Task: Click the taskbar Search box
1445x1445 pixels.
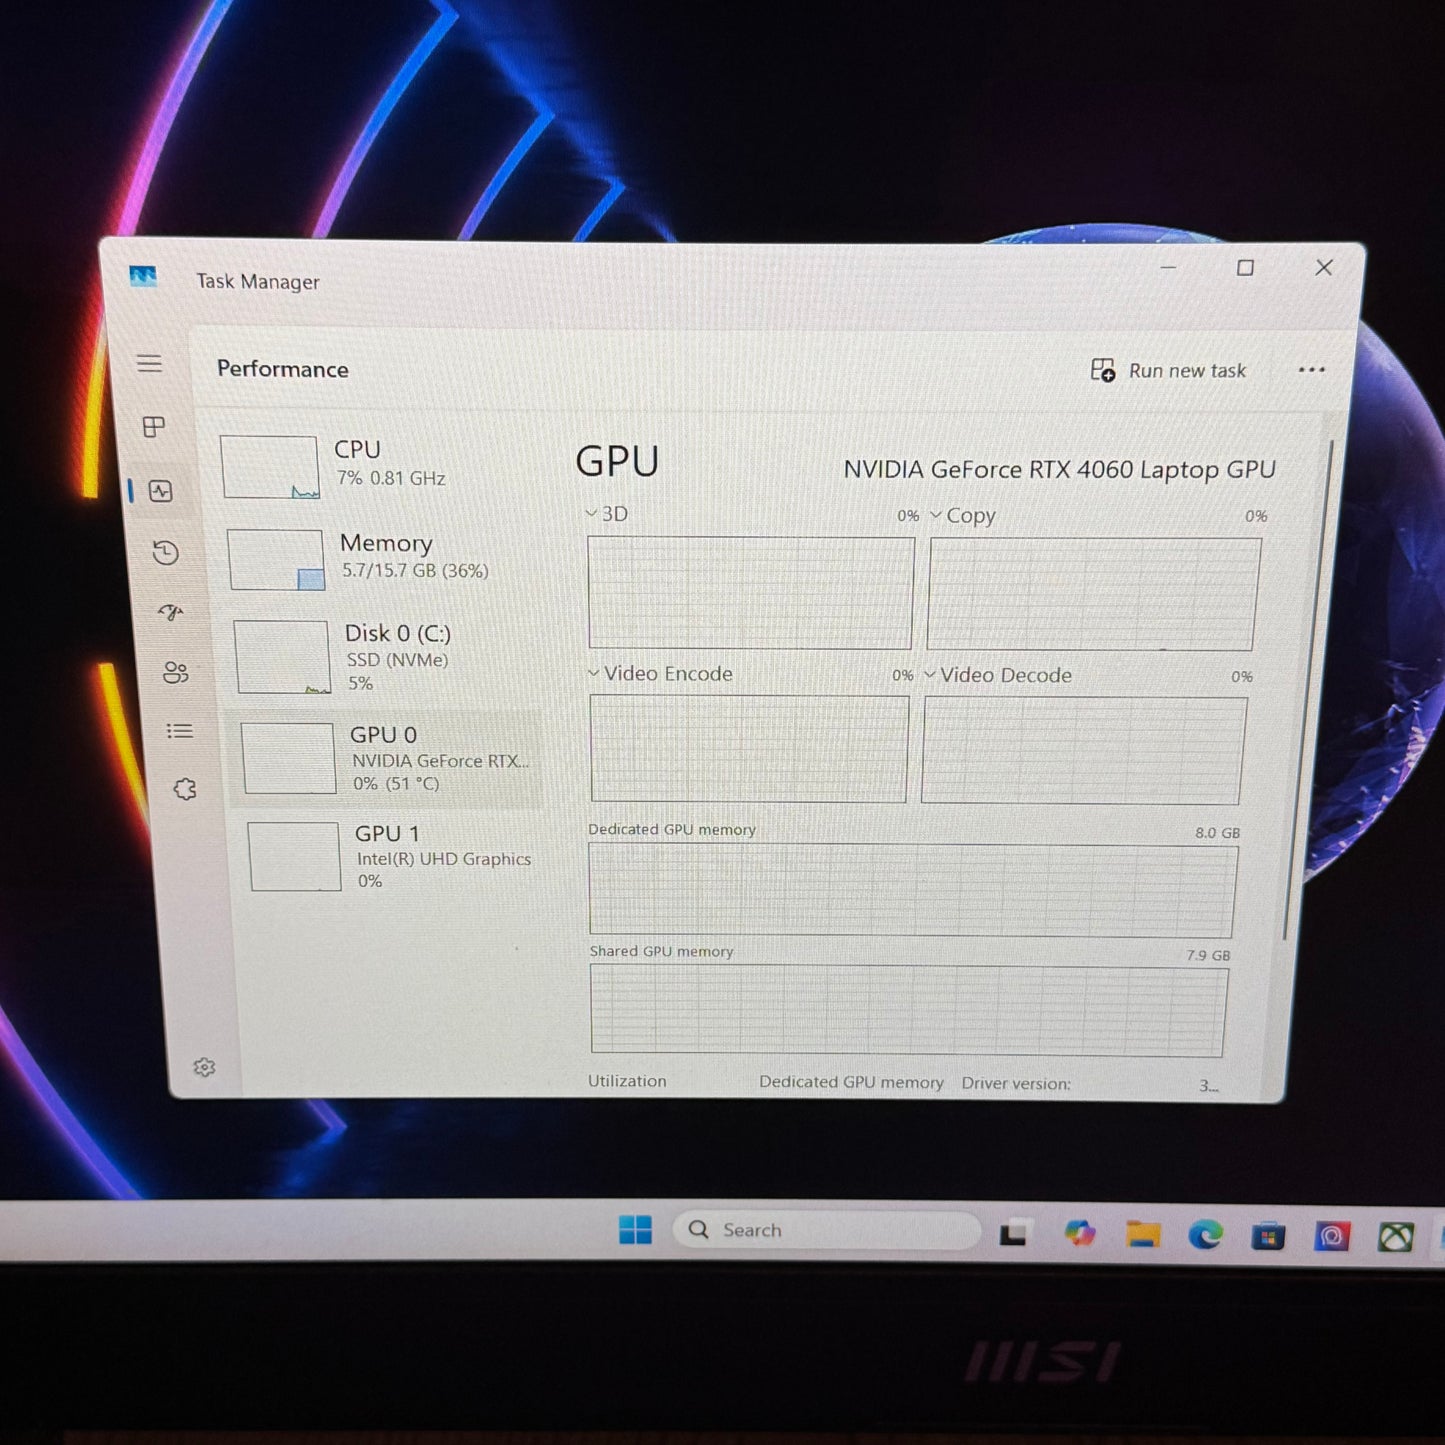Action: click(825, 1230)
